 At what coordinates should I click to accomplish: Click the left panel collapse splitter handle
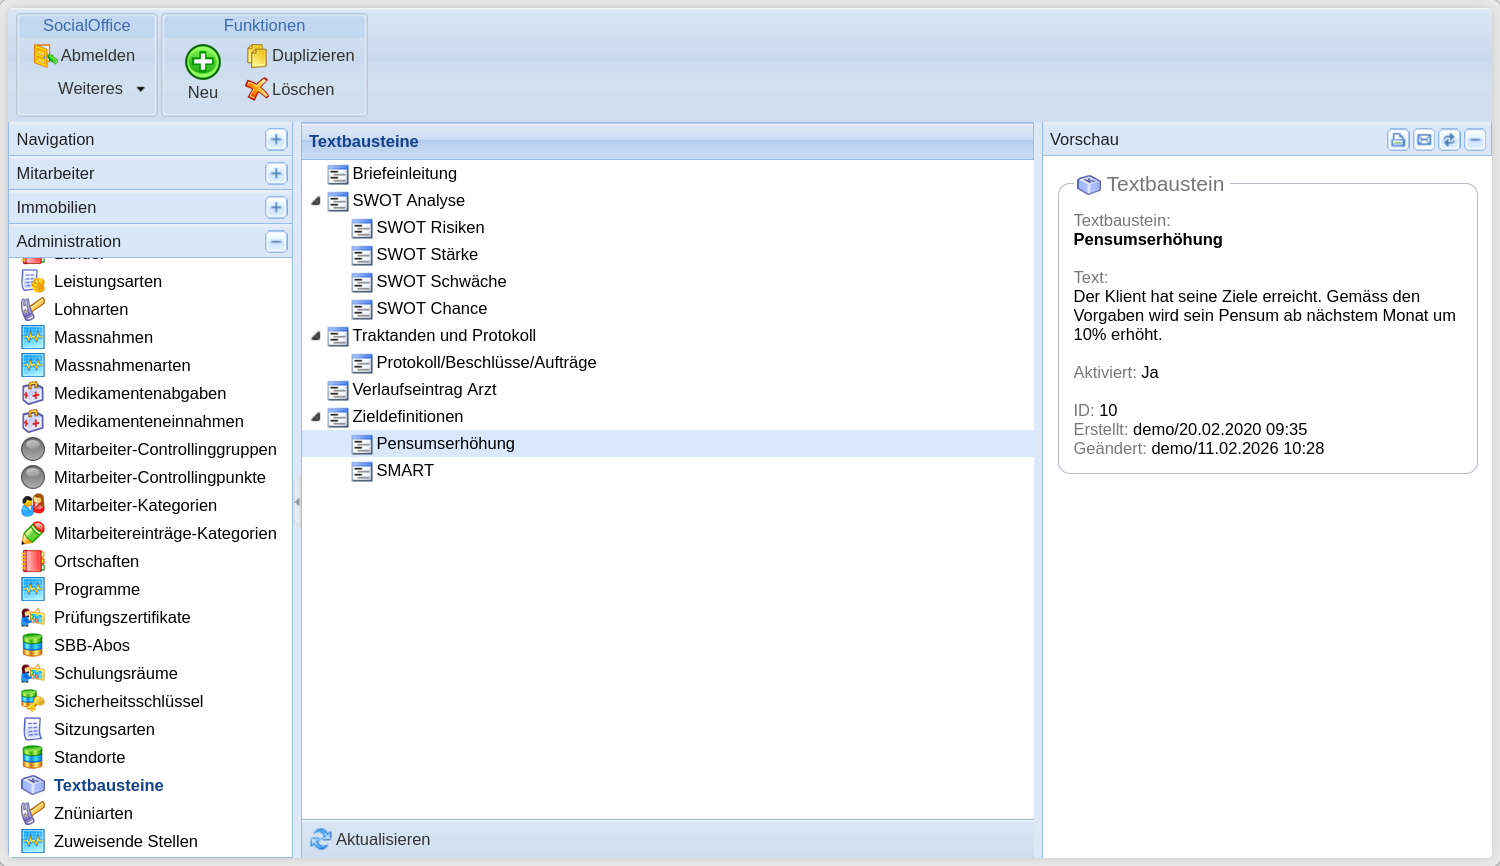[297, 502]
